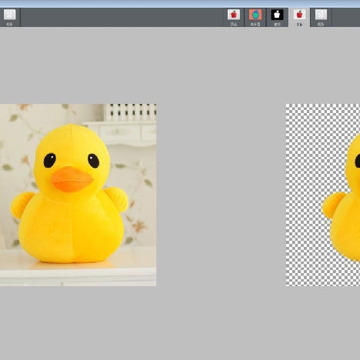Click the original duck photo with floral background

[x=78, y=195]
